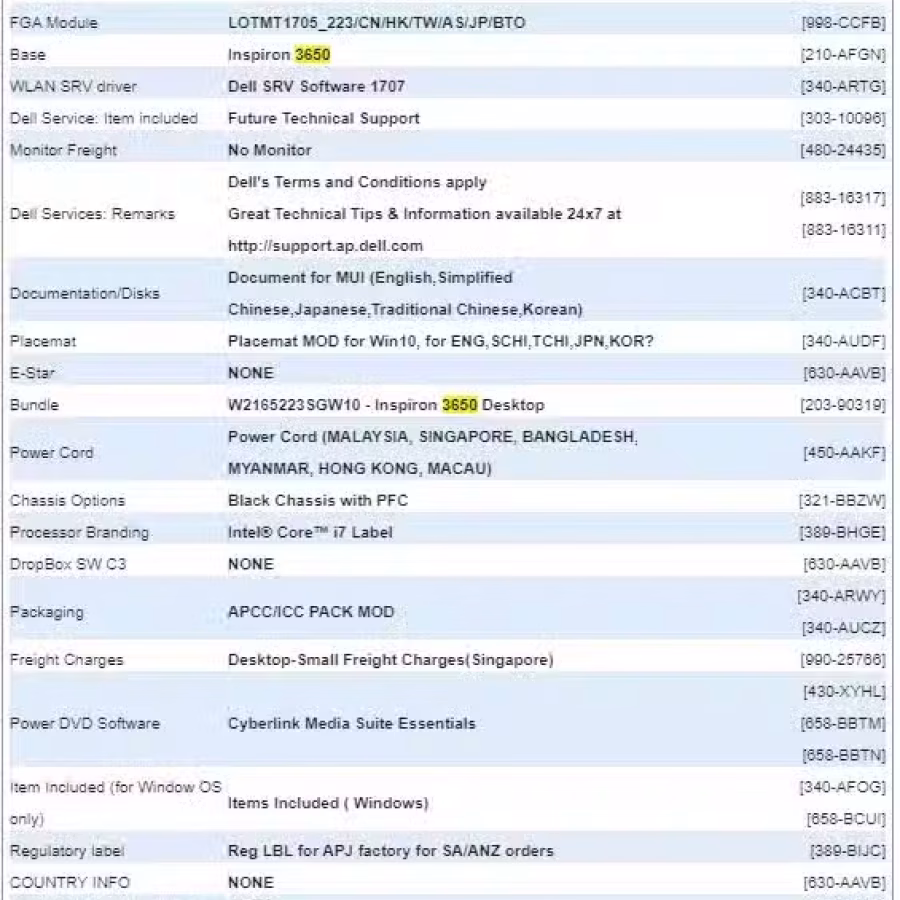Image resolution: width=900 pixels, height=900 pixels.
Task: Select the 'Monitor Freight' label
Action: pyautogui.click(x=63, y=150)
